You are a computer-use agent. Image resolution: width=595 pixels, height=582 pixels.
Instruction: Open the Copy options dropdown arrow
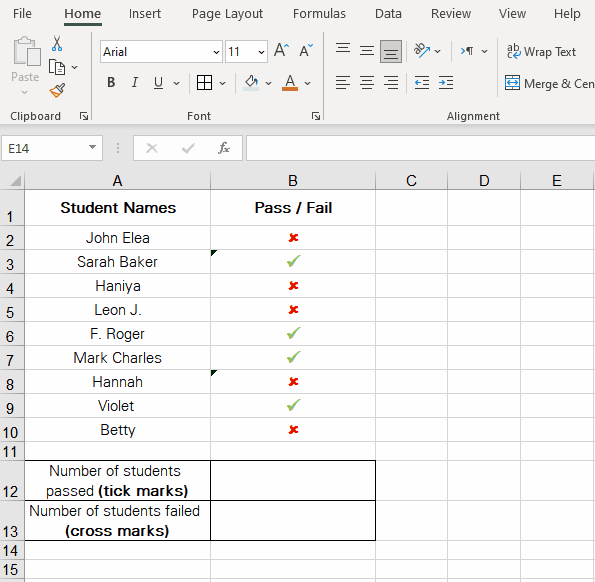74,68
